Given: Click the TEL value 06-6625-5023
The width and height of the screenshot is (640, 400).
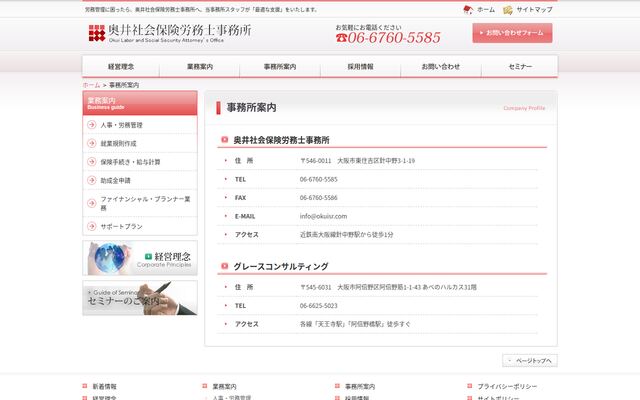Looking at the screenshot, I should click(x=318, y=306).
